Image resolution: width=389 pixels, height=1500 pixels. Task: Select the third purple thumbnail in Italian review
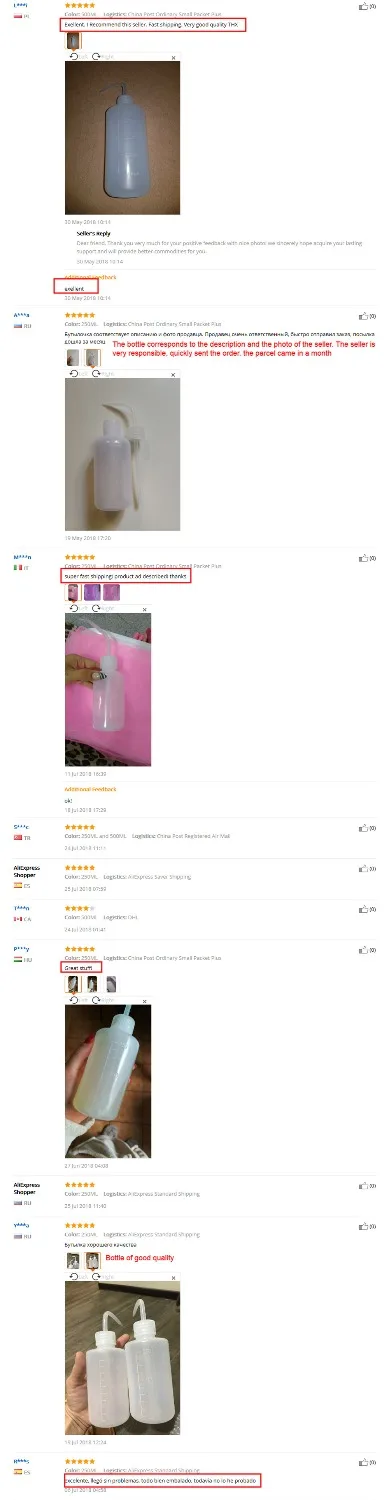(111, 592)
